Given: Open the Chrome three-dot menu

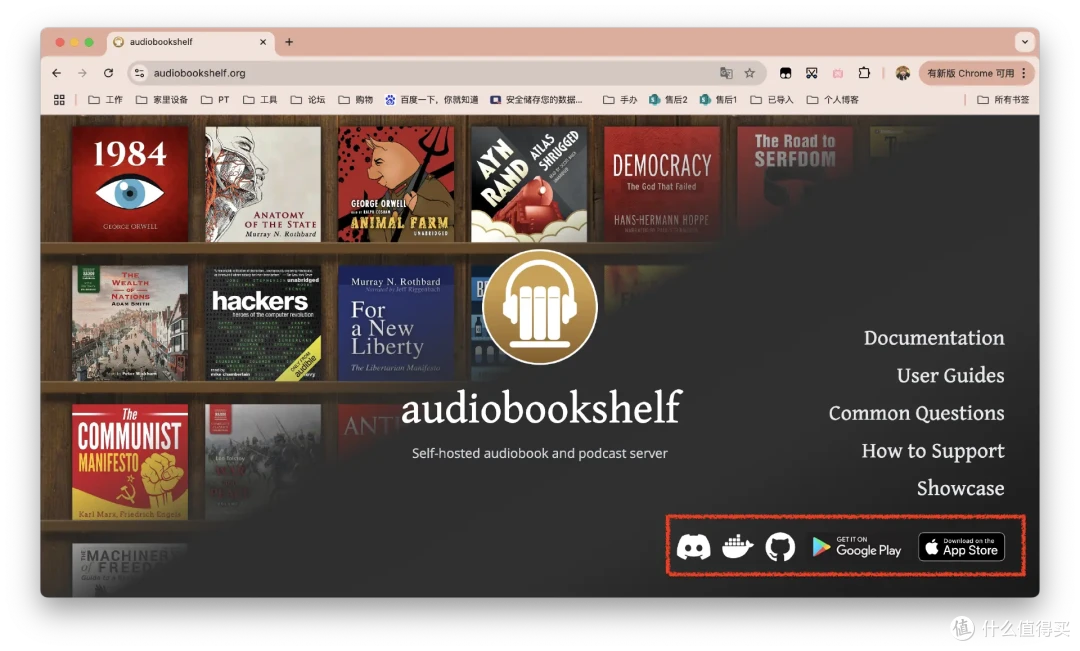Looking at the screenshot, I should tap(1022, 73).
